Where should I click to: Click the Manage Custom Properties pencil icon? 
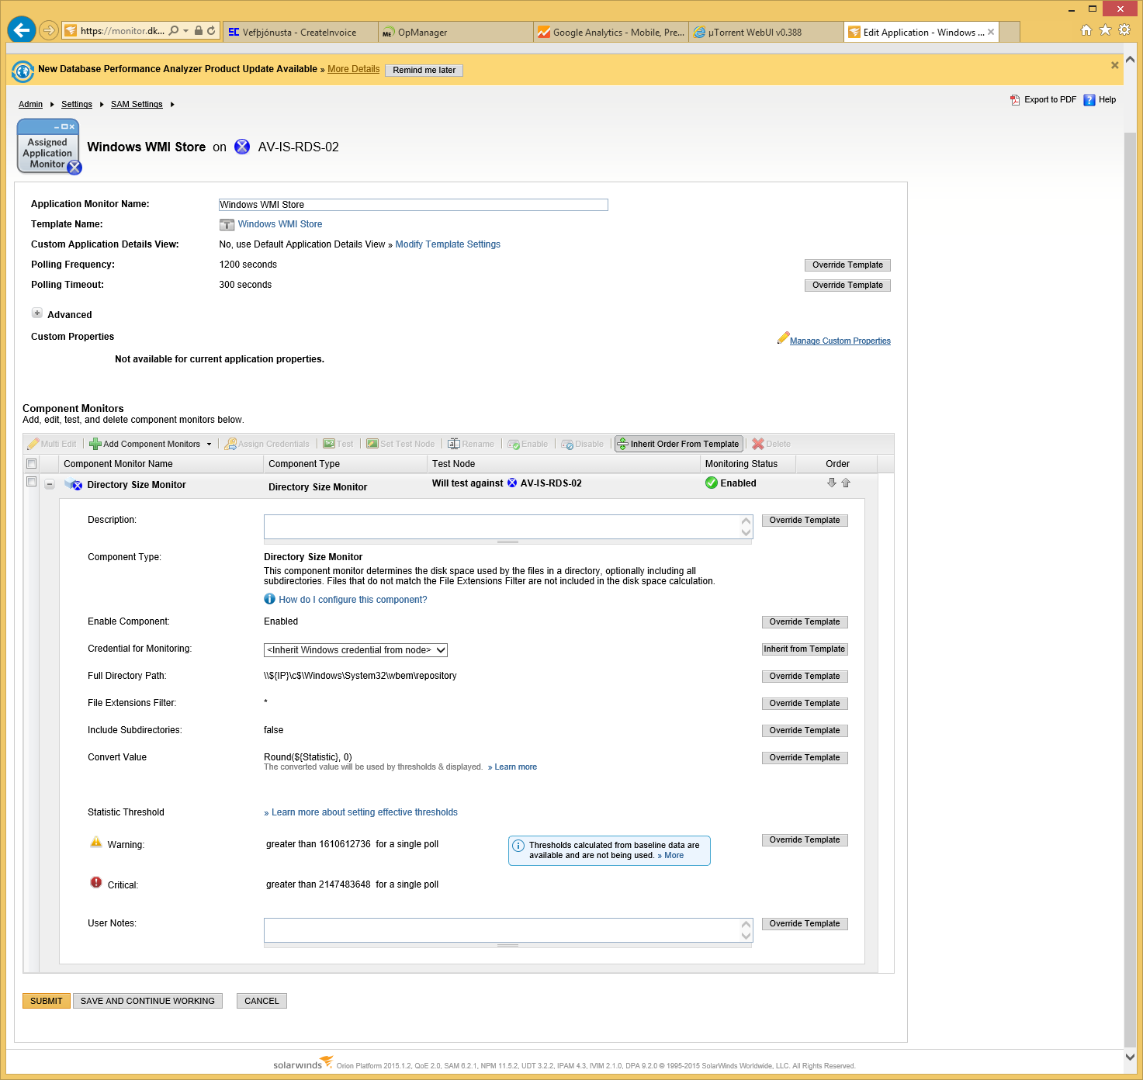(x=782, y=338)
